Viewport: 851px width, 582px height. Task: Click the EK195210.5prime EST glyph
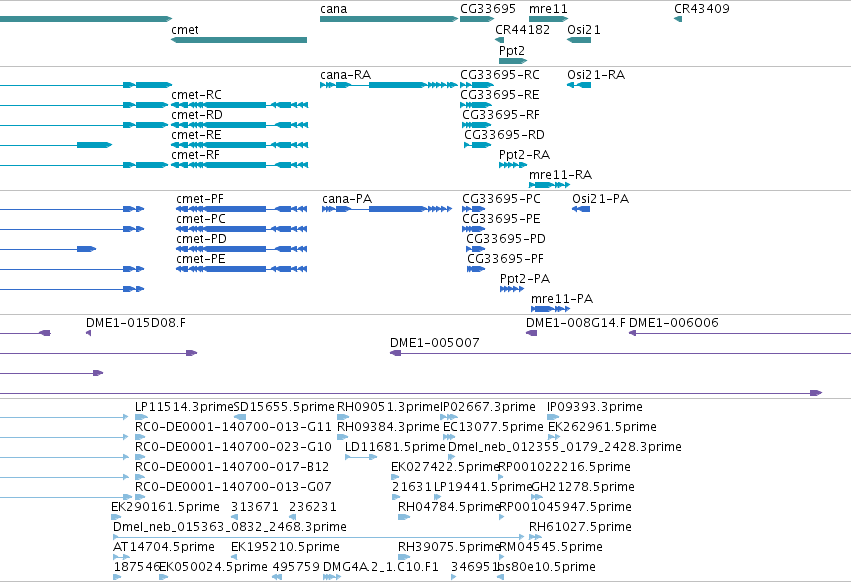tap(235, 557)
